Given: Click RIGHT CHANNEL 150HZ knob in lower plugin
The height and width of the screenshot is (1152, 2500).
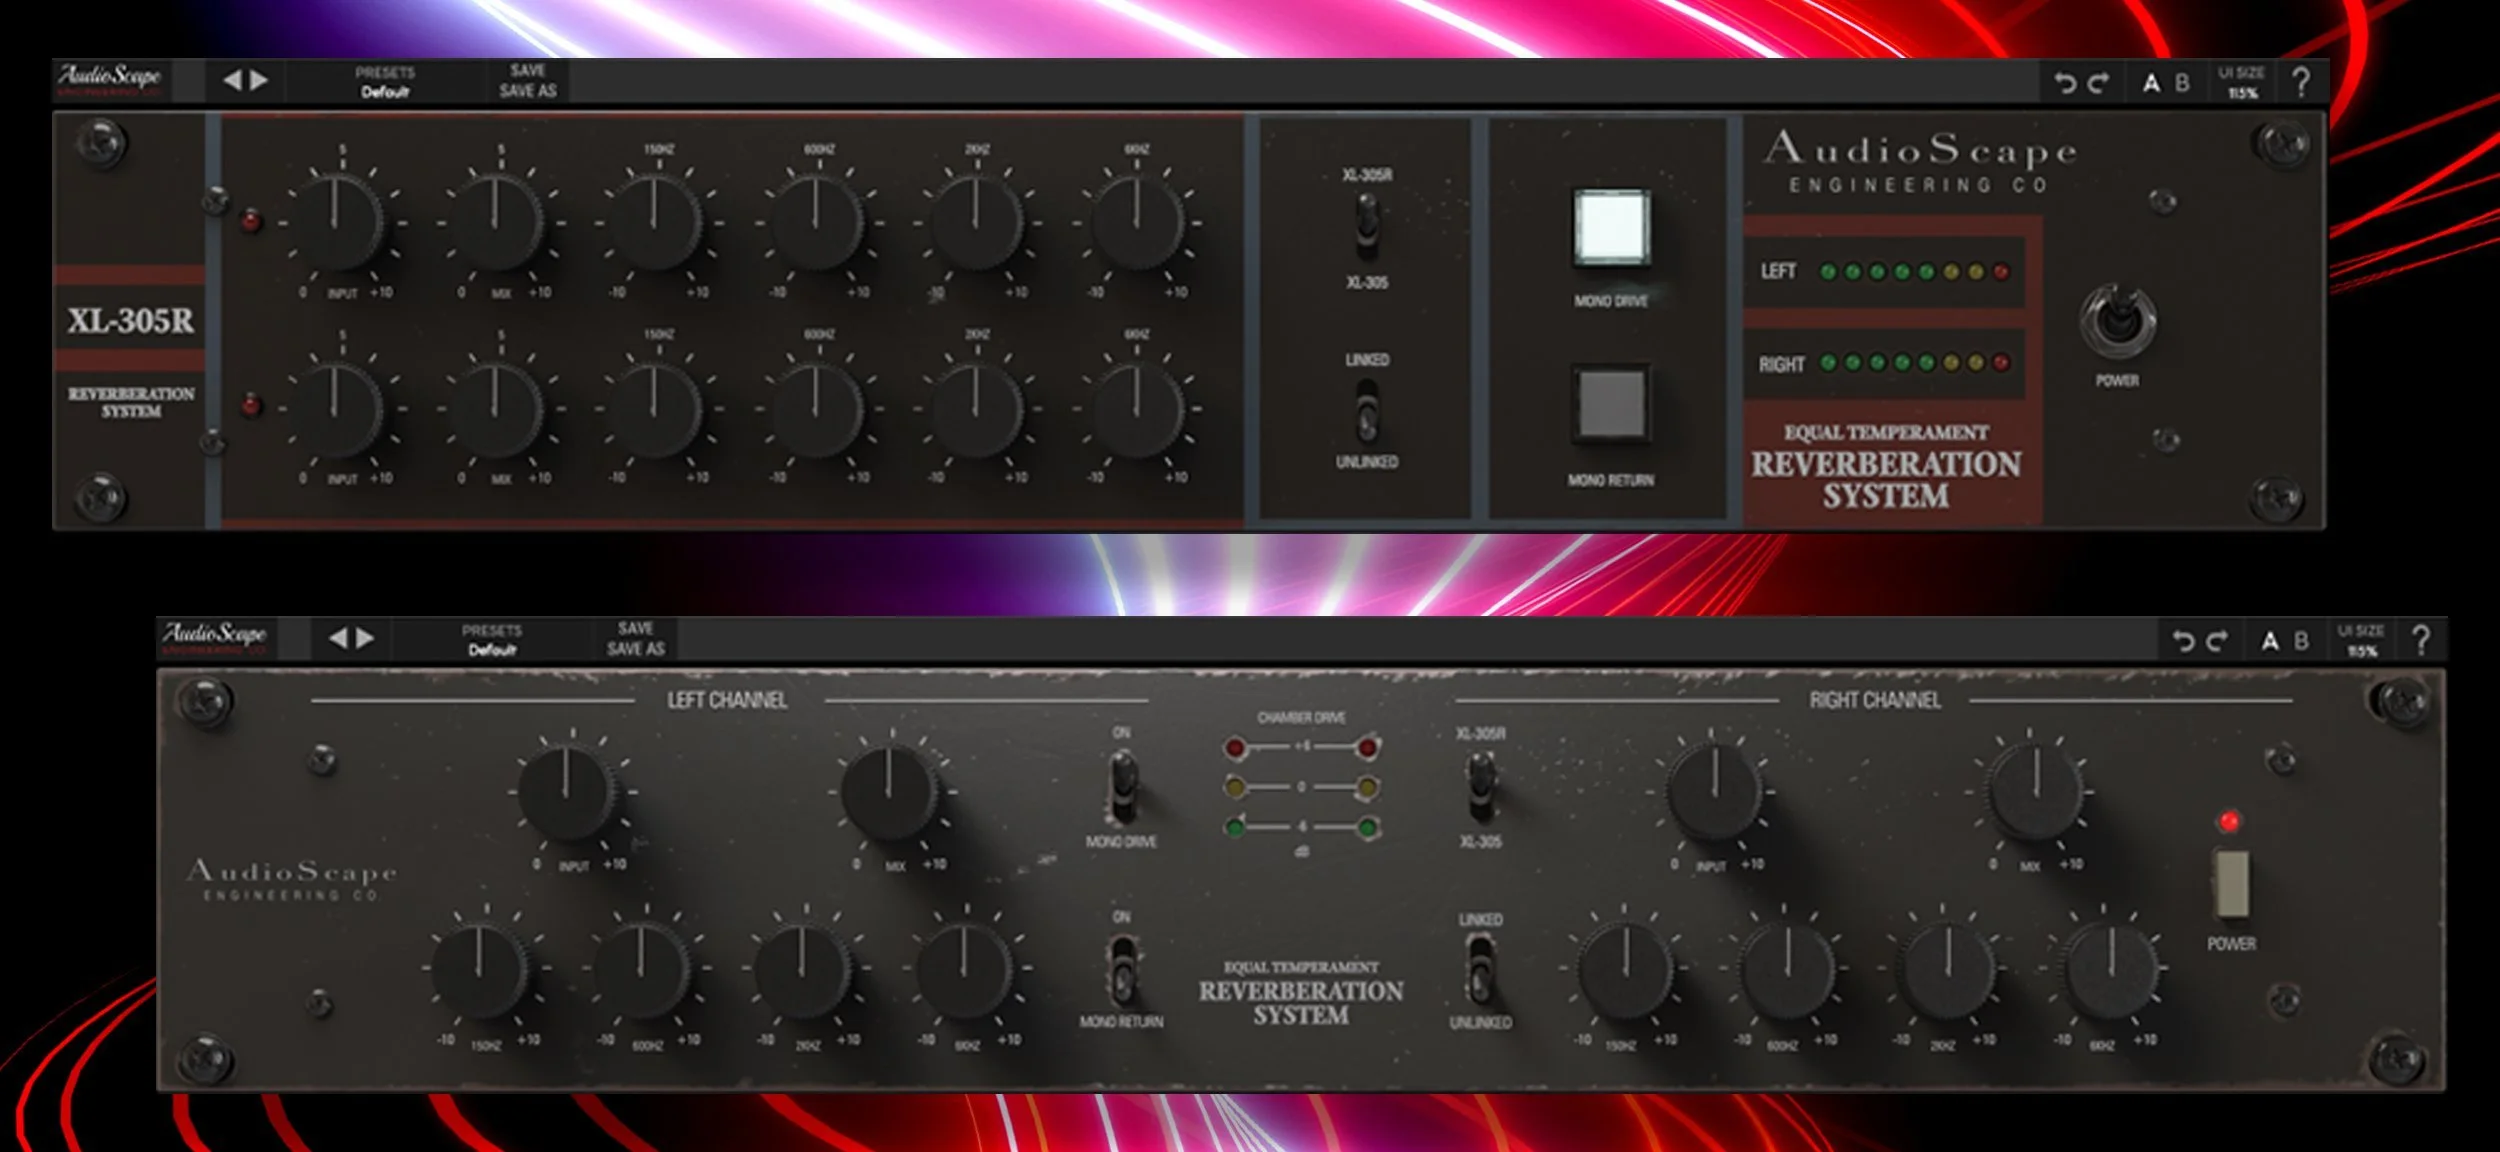Looking at the screenshot, I should (1626, 969).
